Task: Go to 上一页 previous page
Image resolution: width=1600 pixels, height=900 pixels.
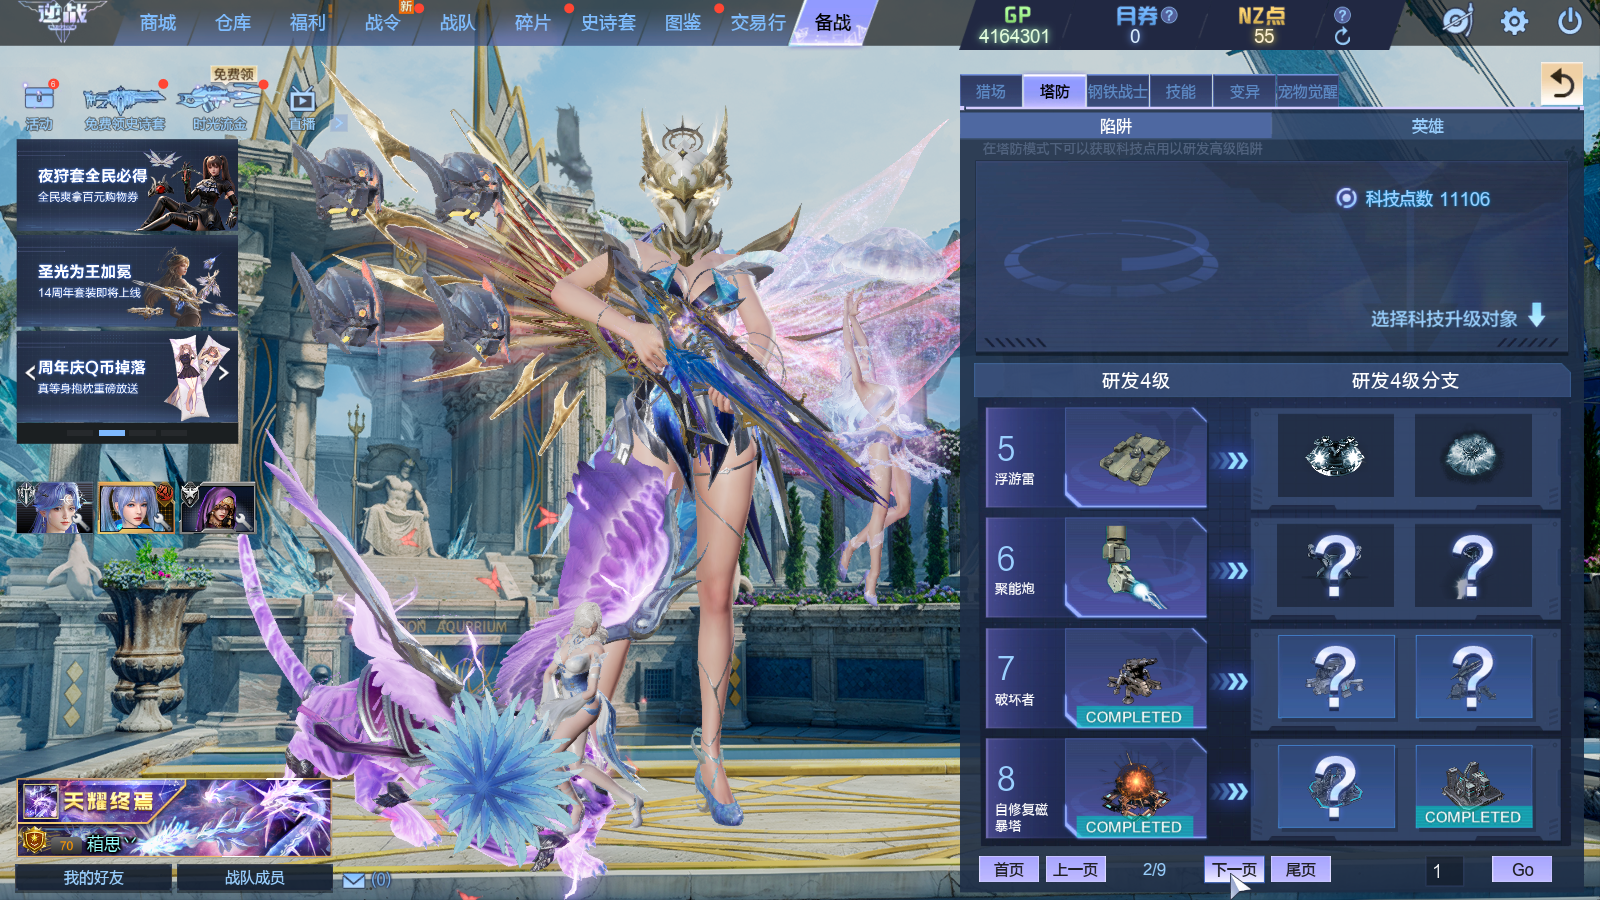Action: tap(1075, 870)
